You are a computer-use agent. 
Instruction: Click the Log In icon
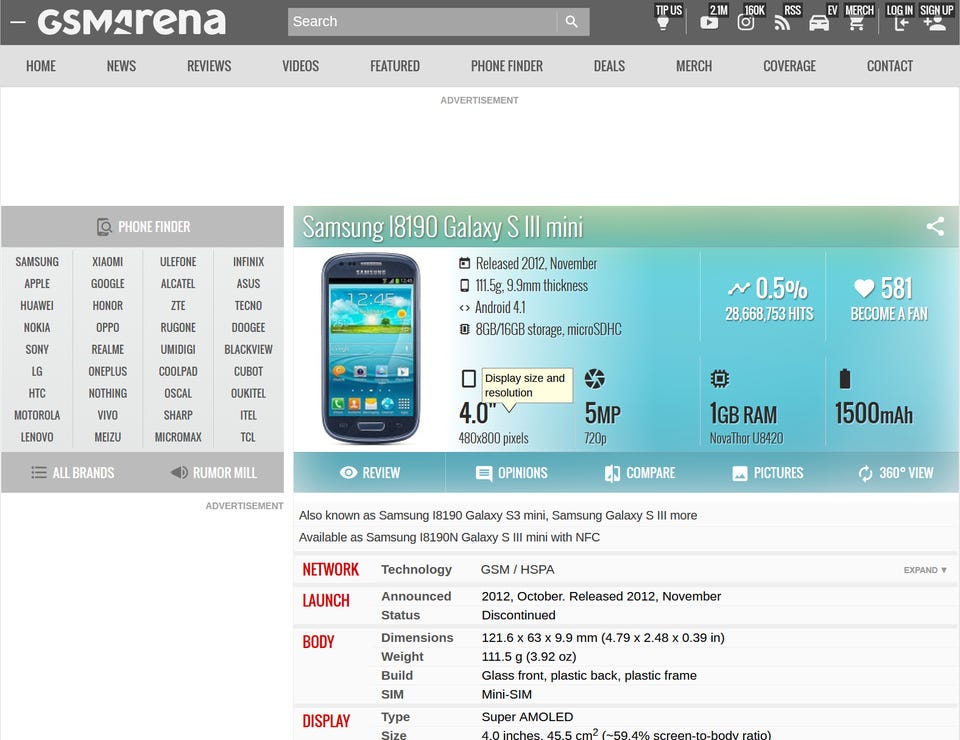point(901,23)
